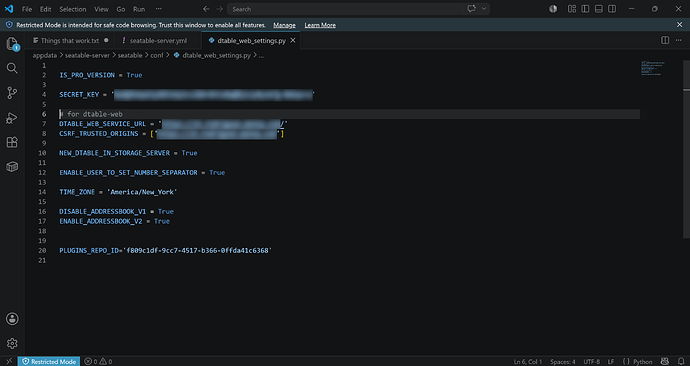Open the container/box view icon in activity bar
Screen dimensions: 690x366
(12, 167)
